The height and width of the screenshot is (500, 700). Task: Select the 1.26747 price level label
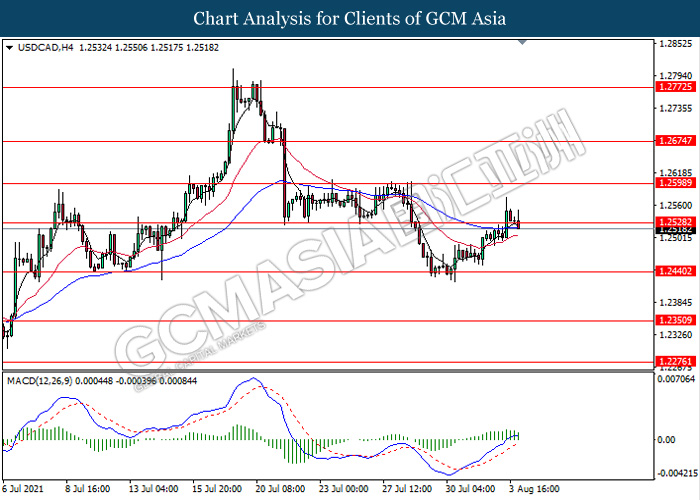pos(676,141)
